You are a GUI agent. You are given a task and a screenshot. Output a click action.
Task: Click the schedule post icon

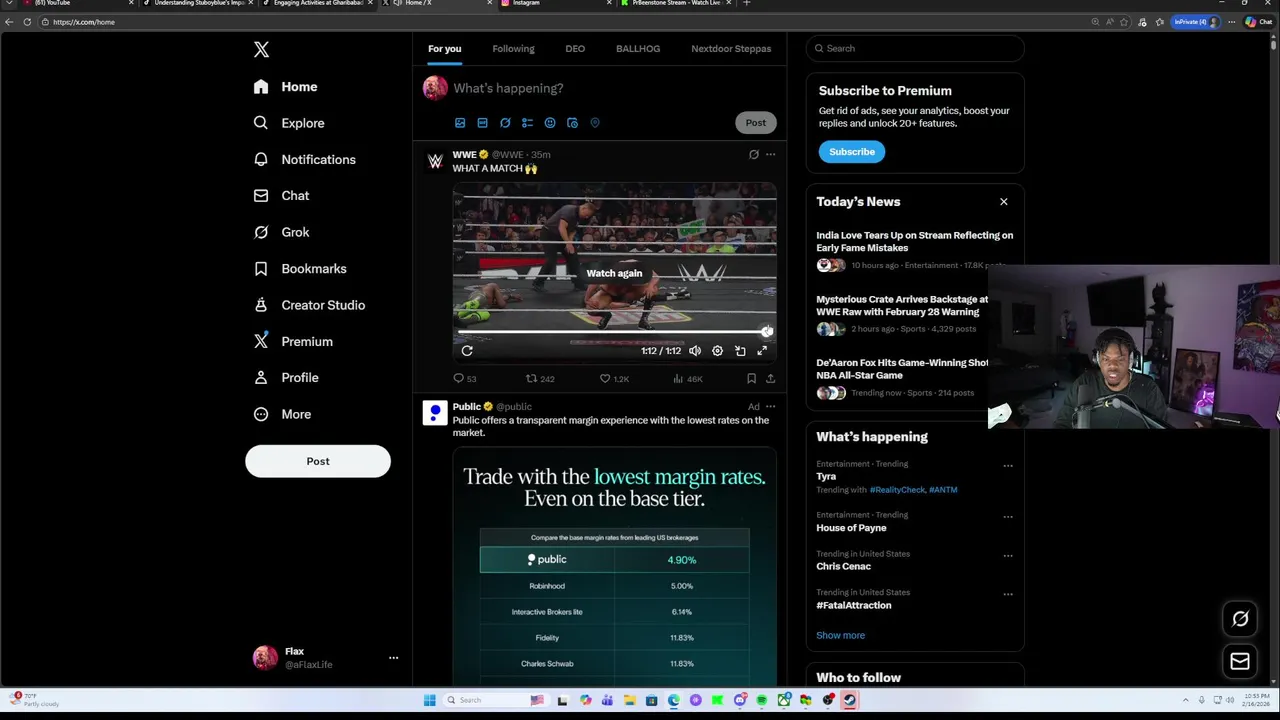572,123
